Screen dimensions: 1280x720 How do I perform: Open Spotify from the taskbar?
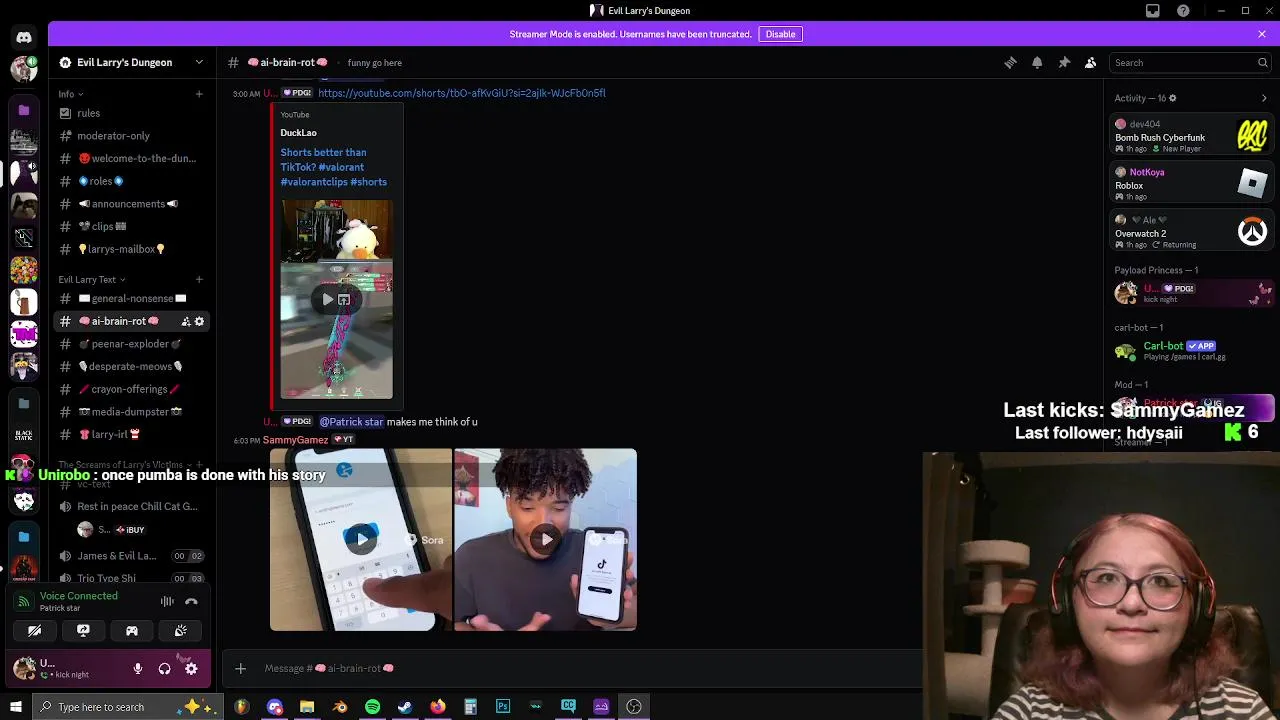coord(372,707)
